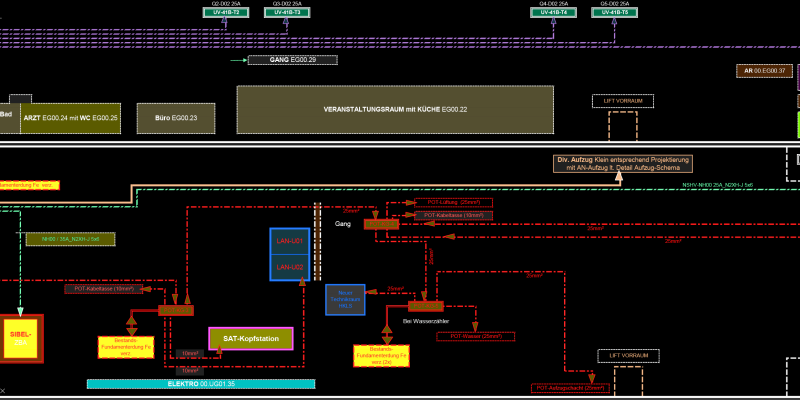Select the VERANSTALTUNGSRAUM mit KÜCHE room
The height and width of the screenshot is (400, 800).
click(x=395, y=110)
